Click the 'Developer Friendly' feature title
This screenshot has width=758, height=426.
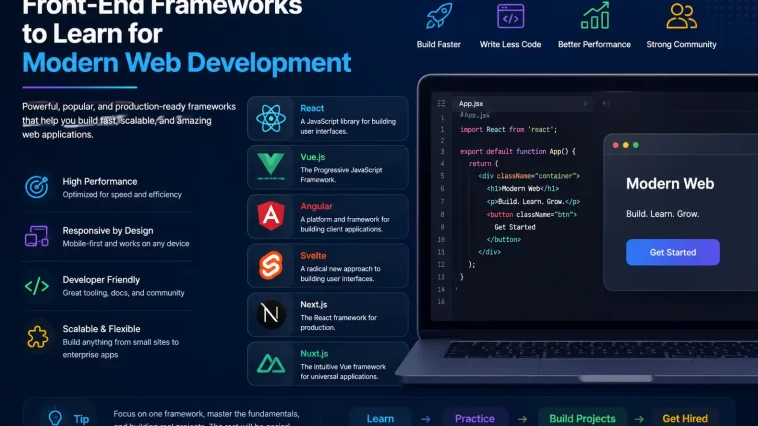pos(101,280)
